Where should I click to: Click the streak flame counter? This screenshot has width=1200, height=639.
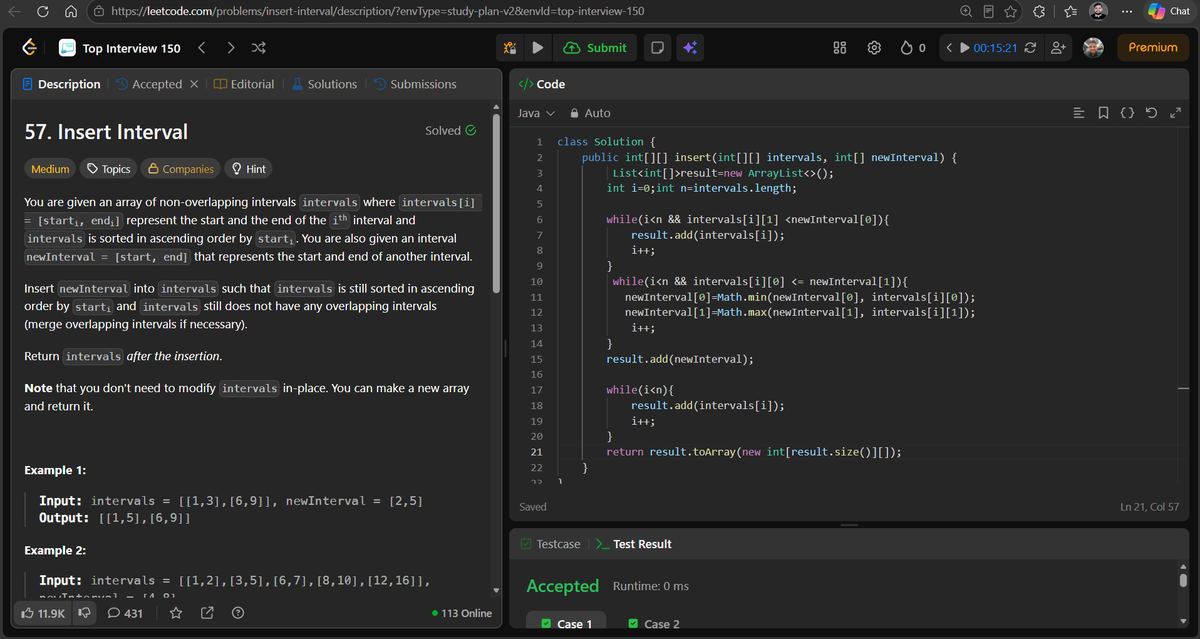coord(912,47)
